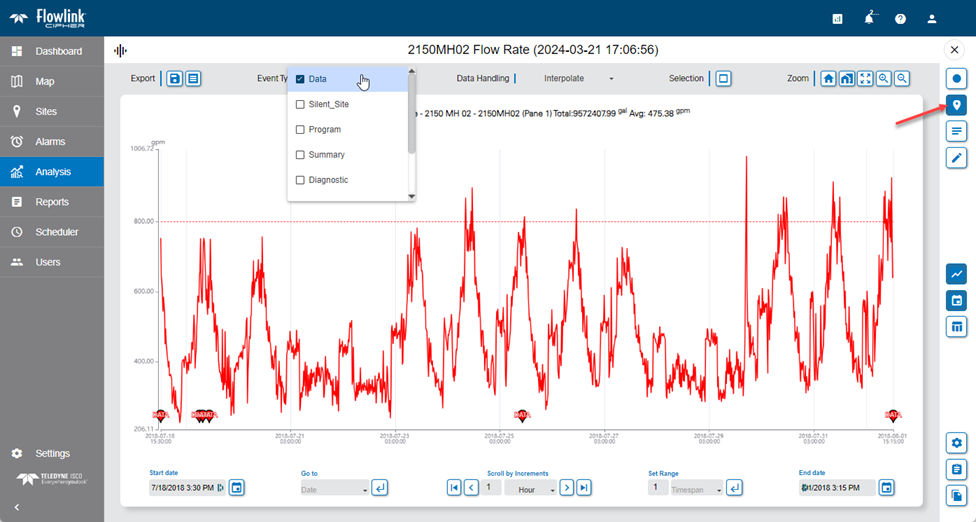Click the End date input field
This screenshot has height=522, width=976.
(x=836, y=488)
